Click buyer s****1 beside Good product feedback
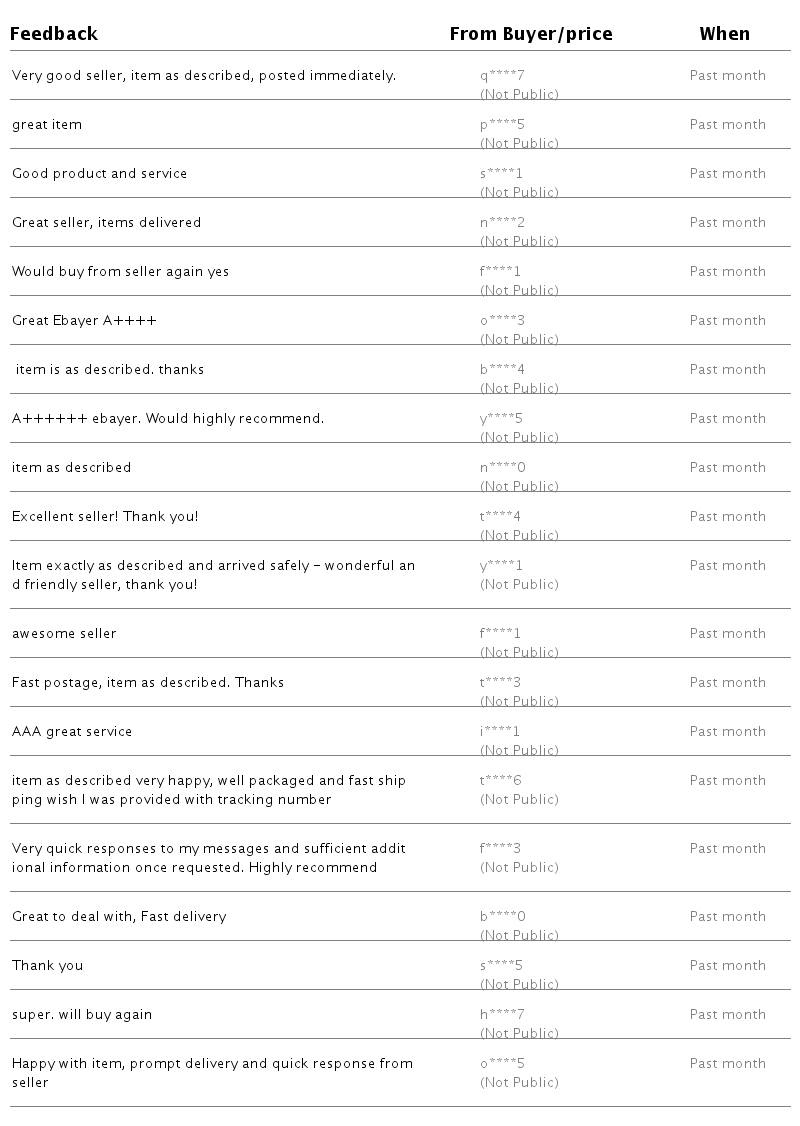 tap(501, 173)
